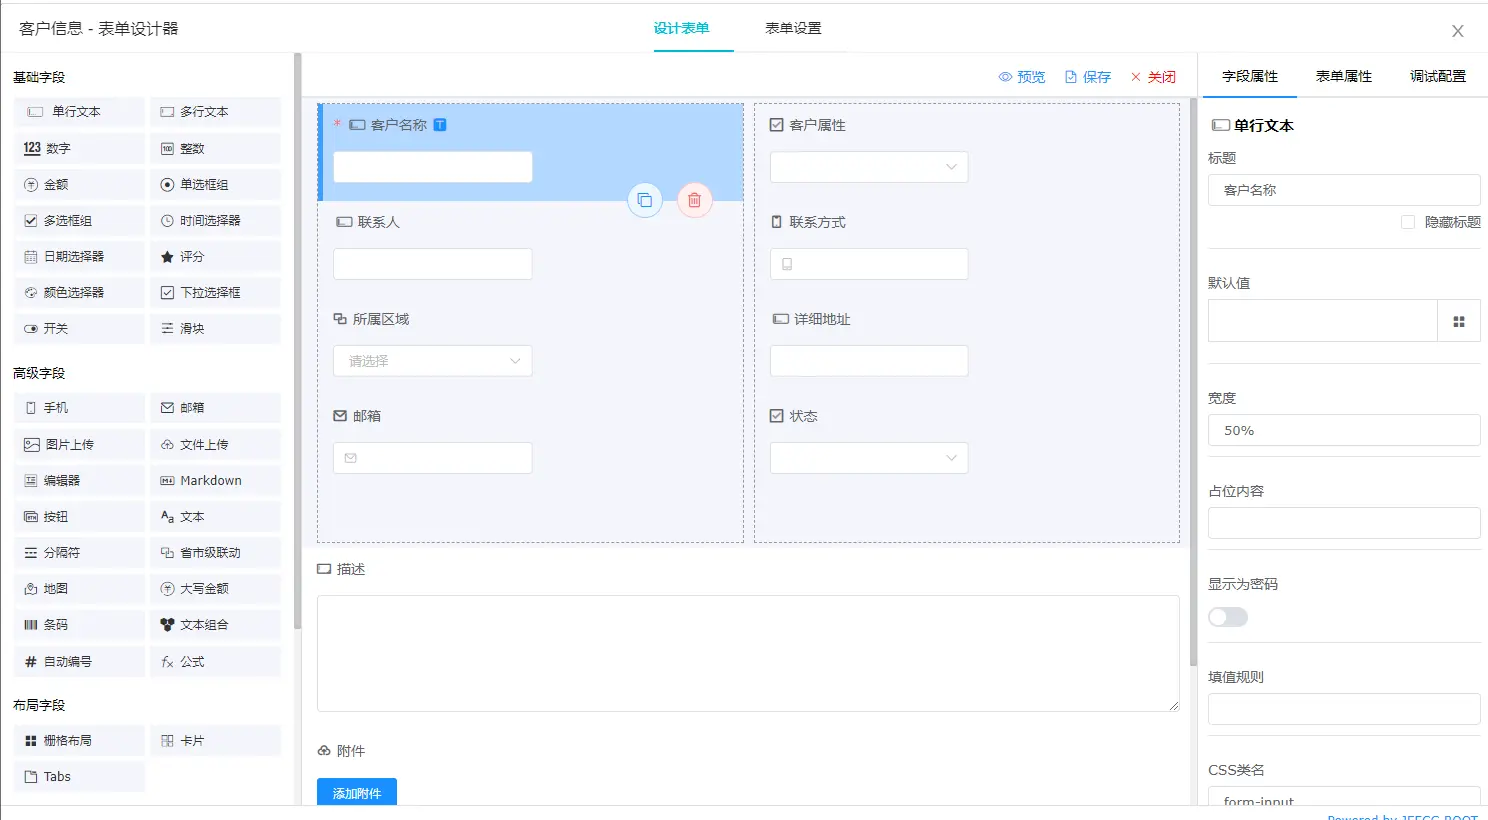Pick the 自动编号 component
Viewport: 1488px width, 820px height.
click(x=80, y=661)
